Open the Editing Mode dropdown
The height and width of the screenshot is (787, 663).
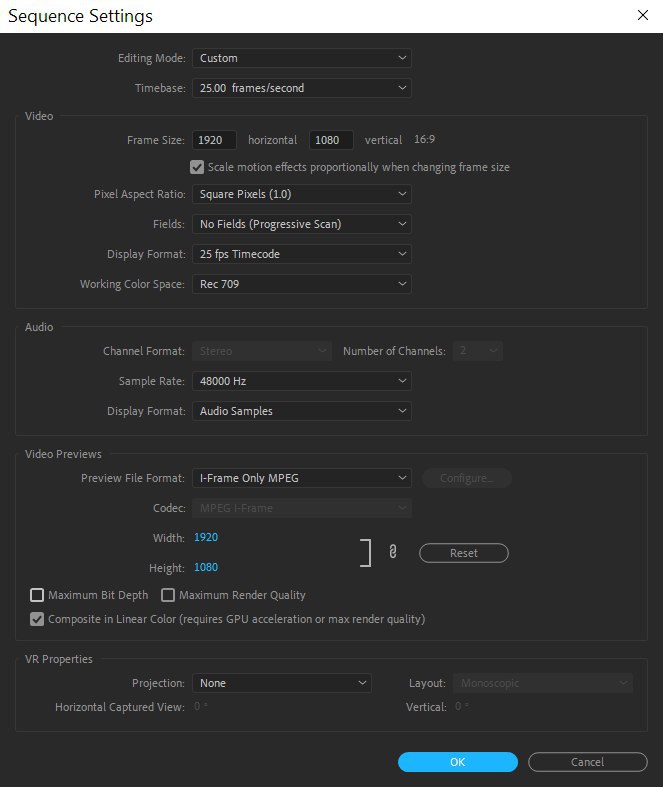click(302, 58)
